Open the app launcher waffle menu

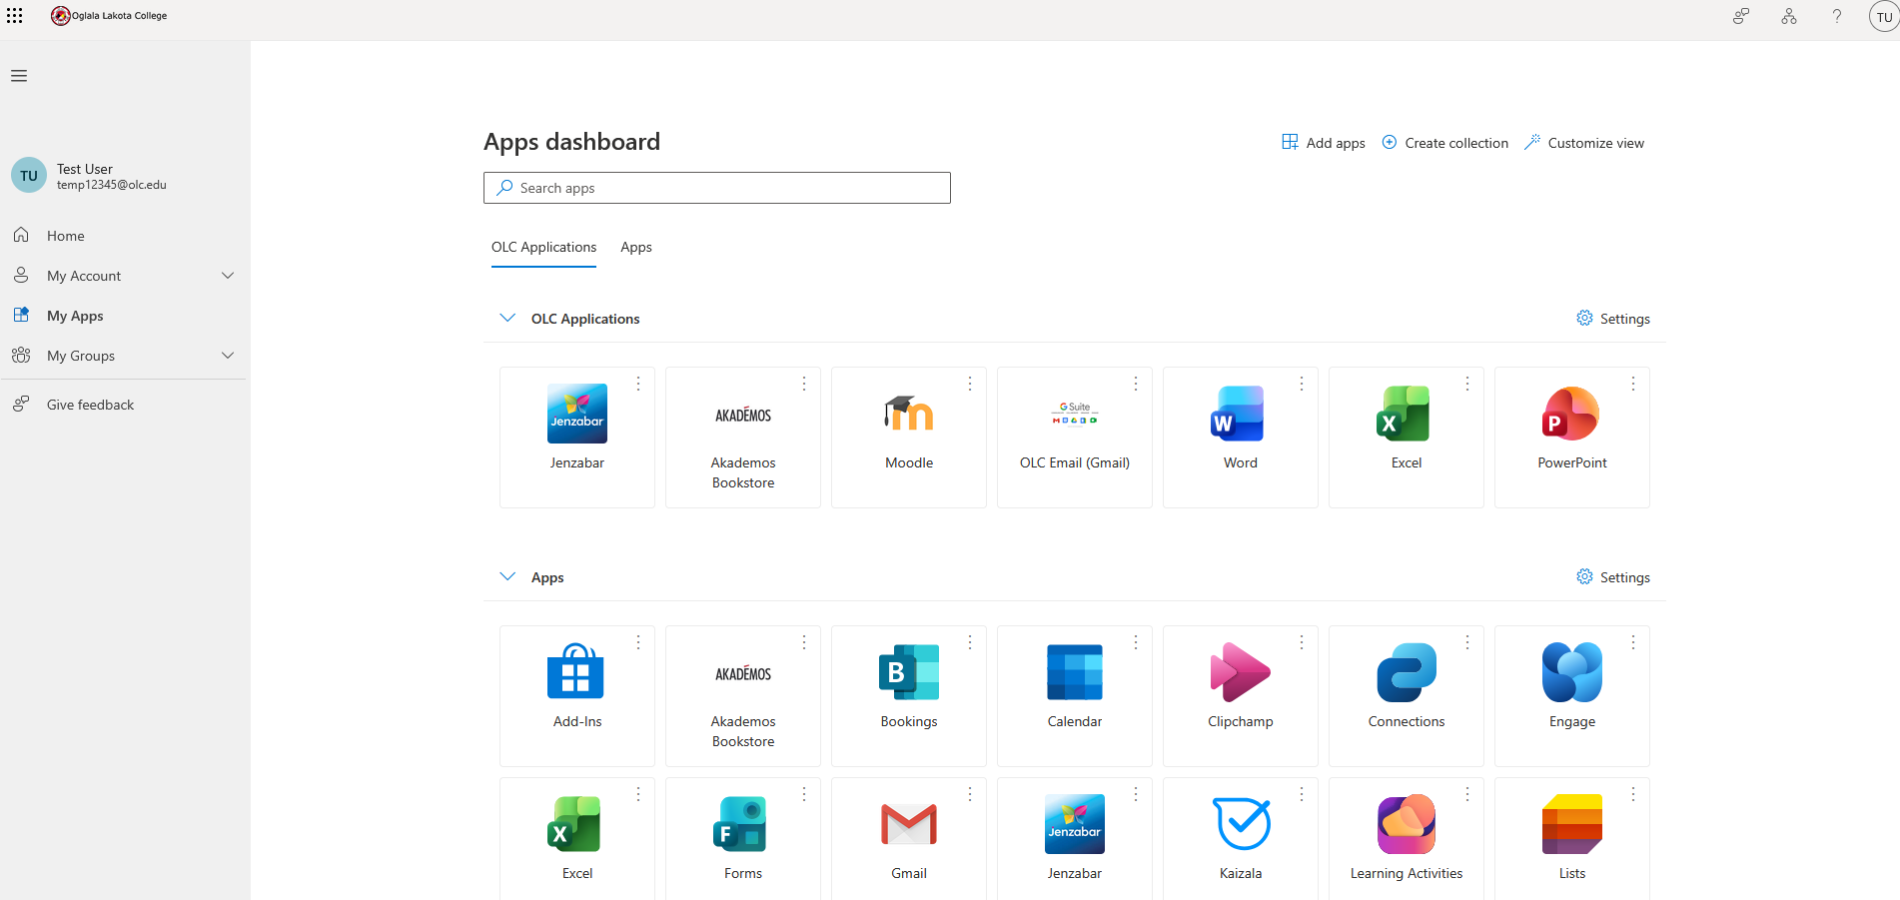coord(15,16)
